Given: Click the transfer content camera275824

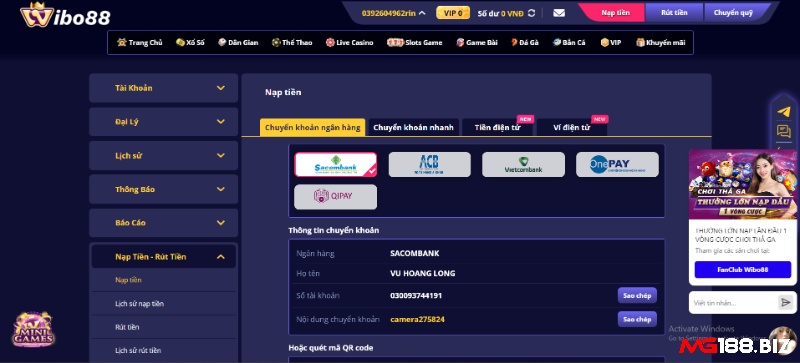Looking at the screenshot, I should (417, 320).
